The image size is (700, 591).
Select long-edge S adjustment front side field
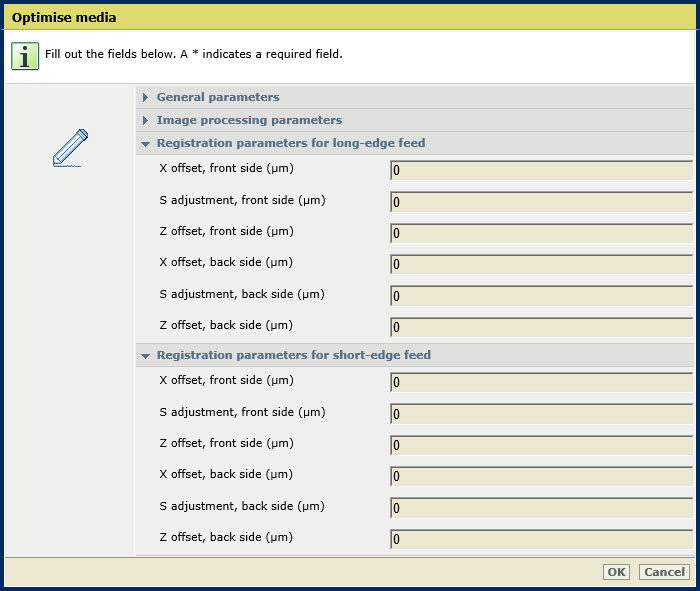(x=542, y=202)
